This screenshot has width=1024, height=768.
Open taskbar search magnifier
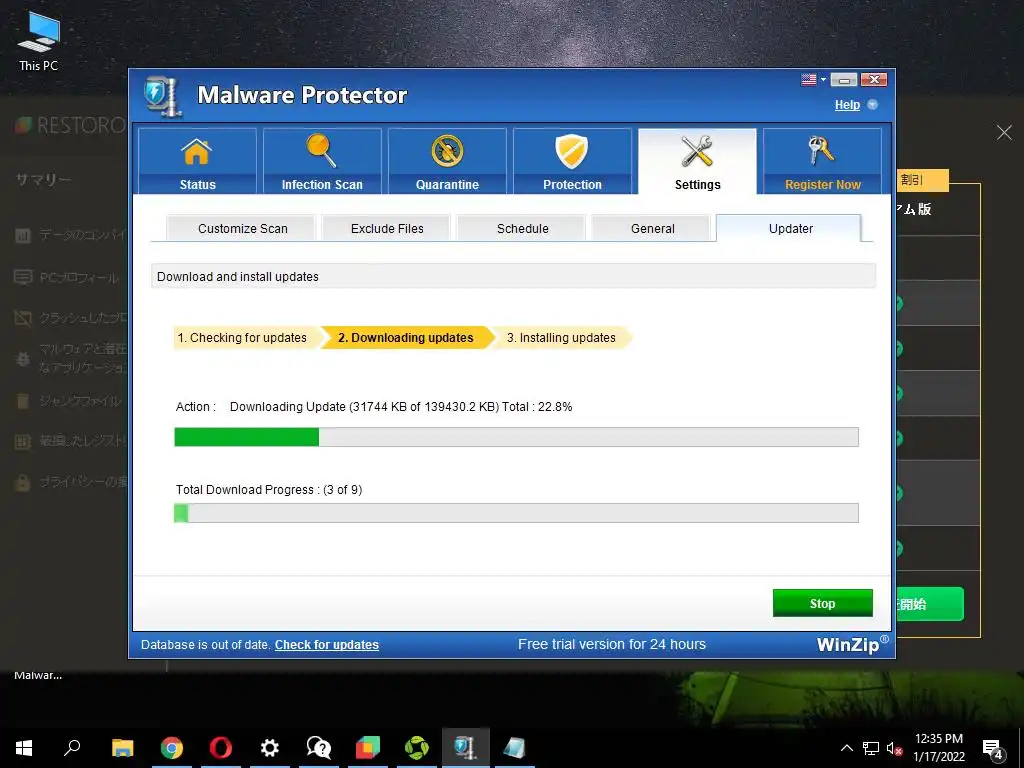point(72,748)
